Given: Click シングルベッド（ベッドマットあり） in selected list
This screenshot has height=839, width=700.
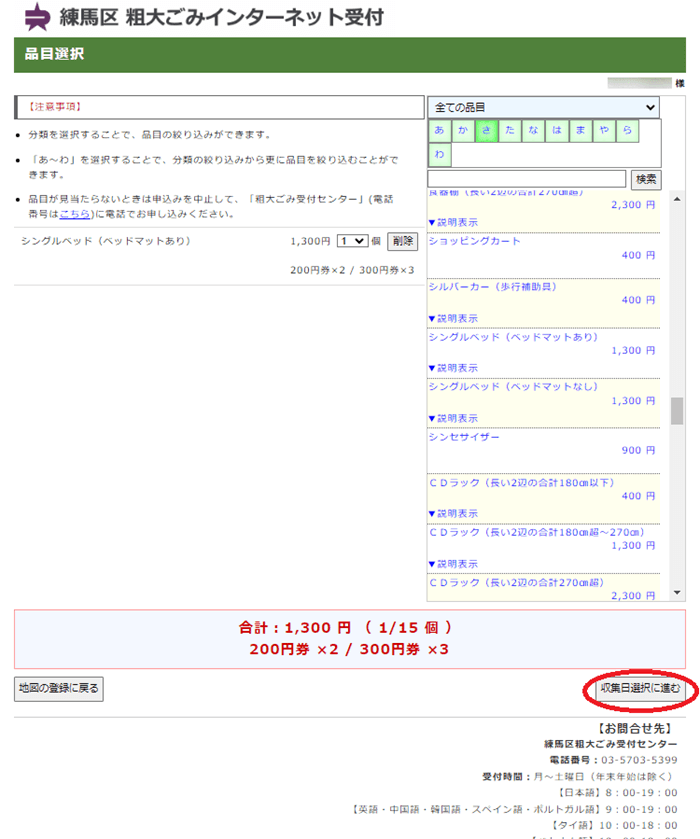Looking at the screenshot, I should 106,241.
